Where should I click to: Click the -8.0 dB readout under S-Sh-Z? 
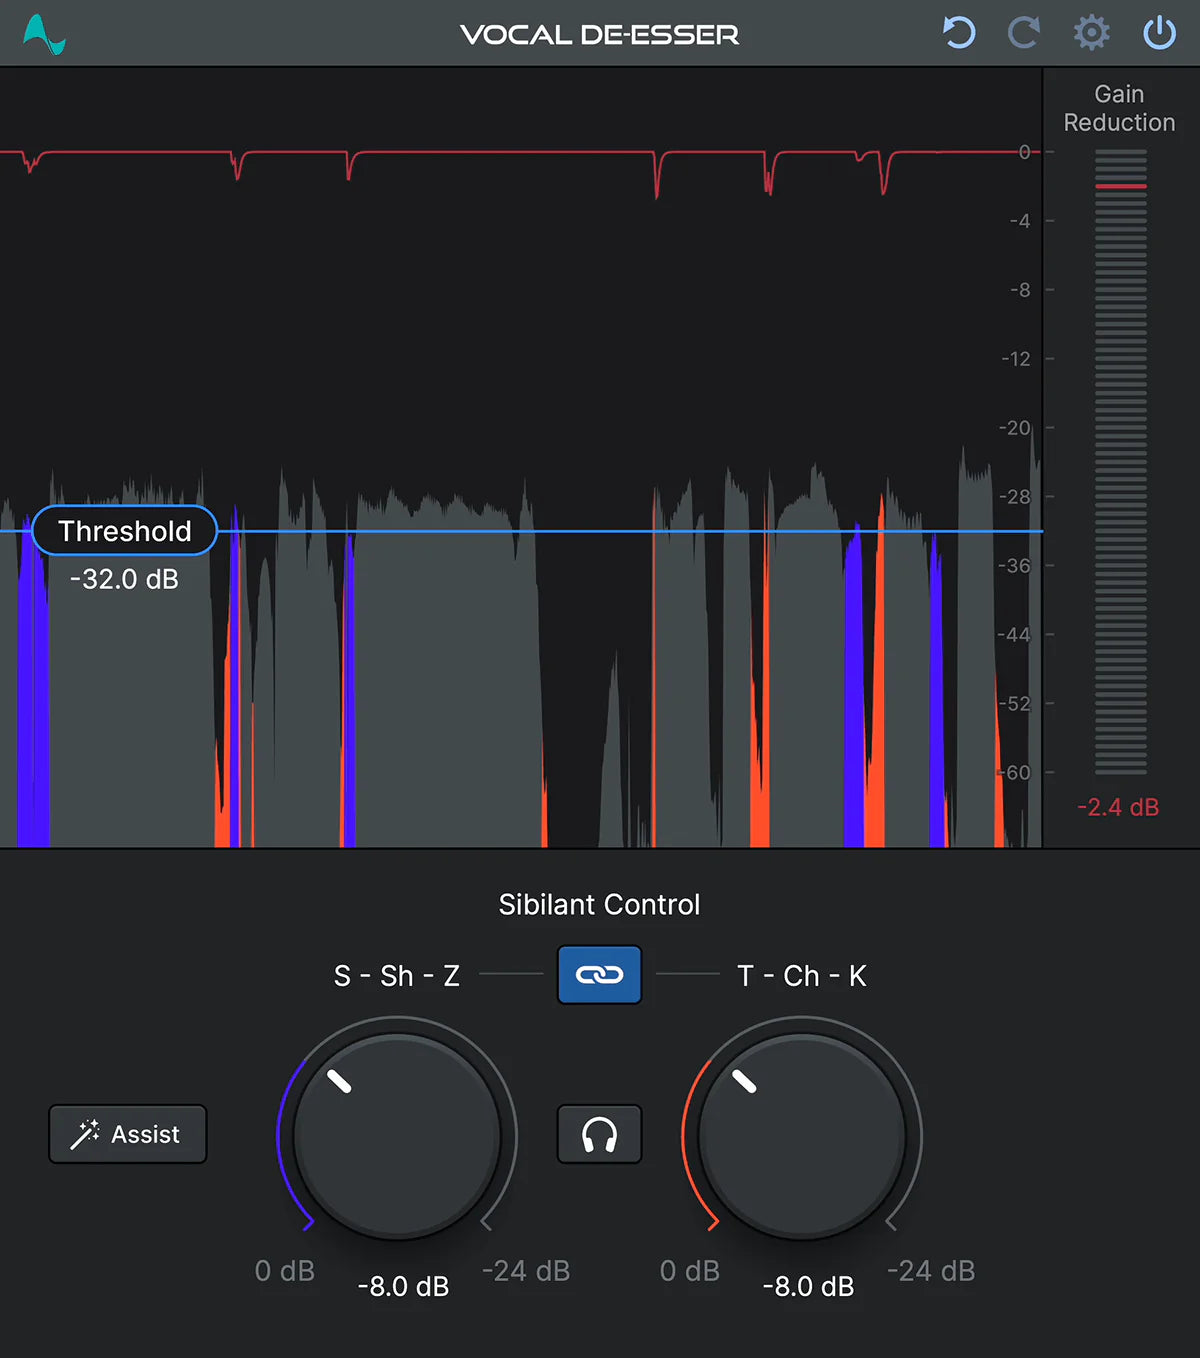401,1286
